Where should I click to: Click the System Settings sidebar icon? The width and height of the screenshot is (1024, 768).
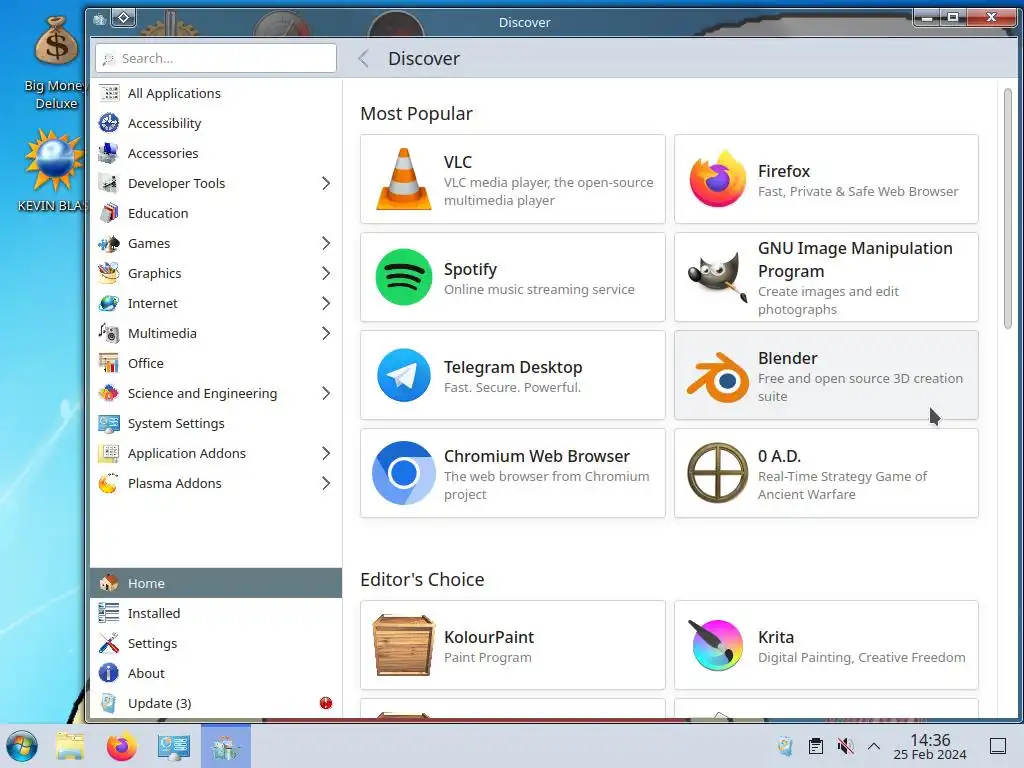108,423
